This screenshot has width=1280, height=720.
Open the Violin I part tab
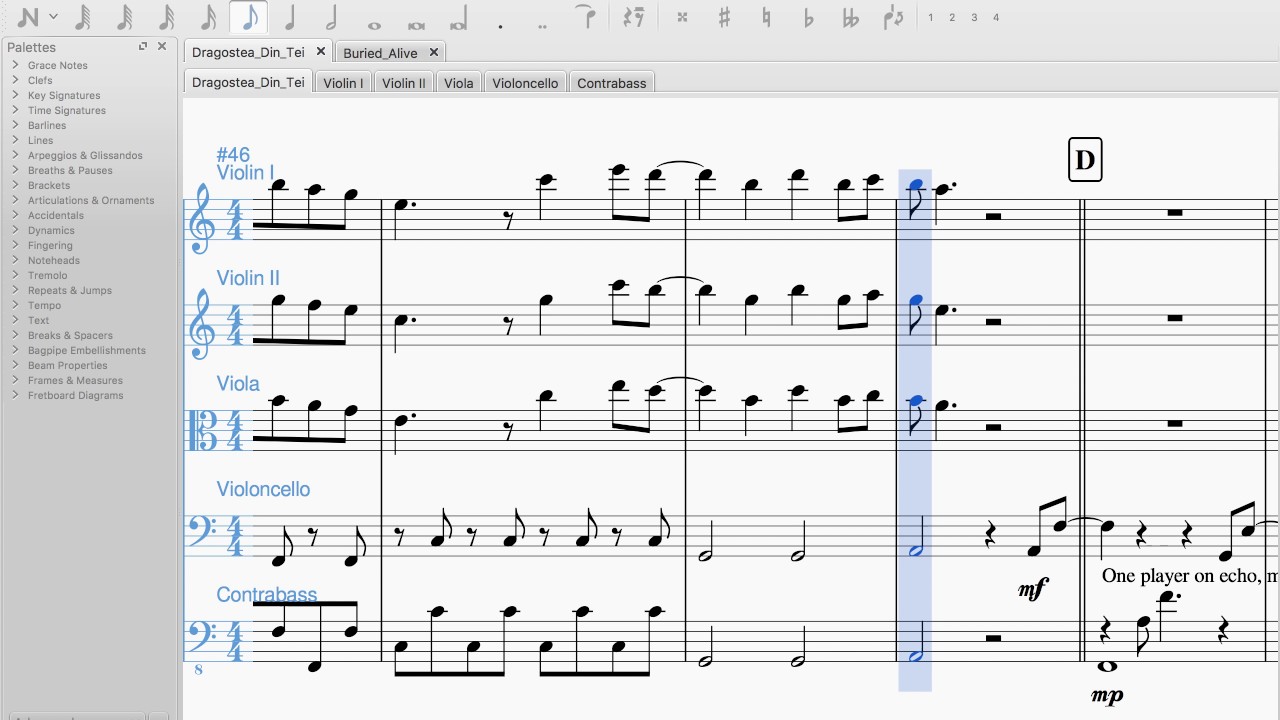[x=343, y=83]
